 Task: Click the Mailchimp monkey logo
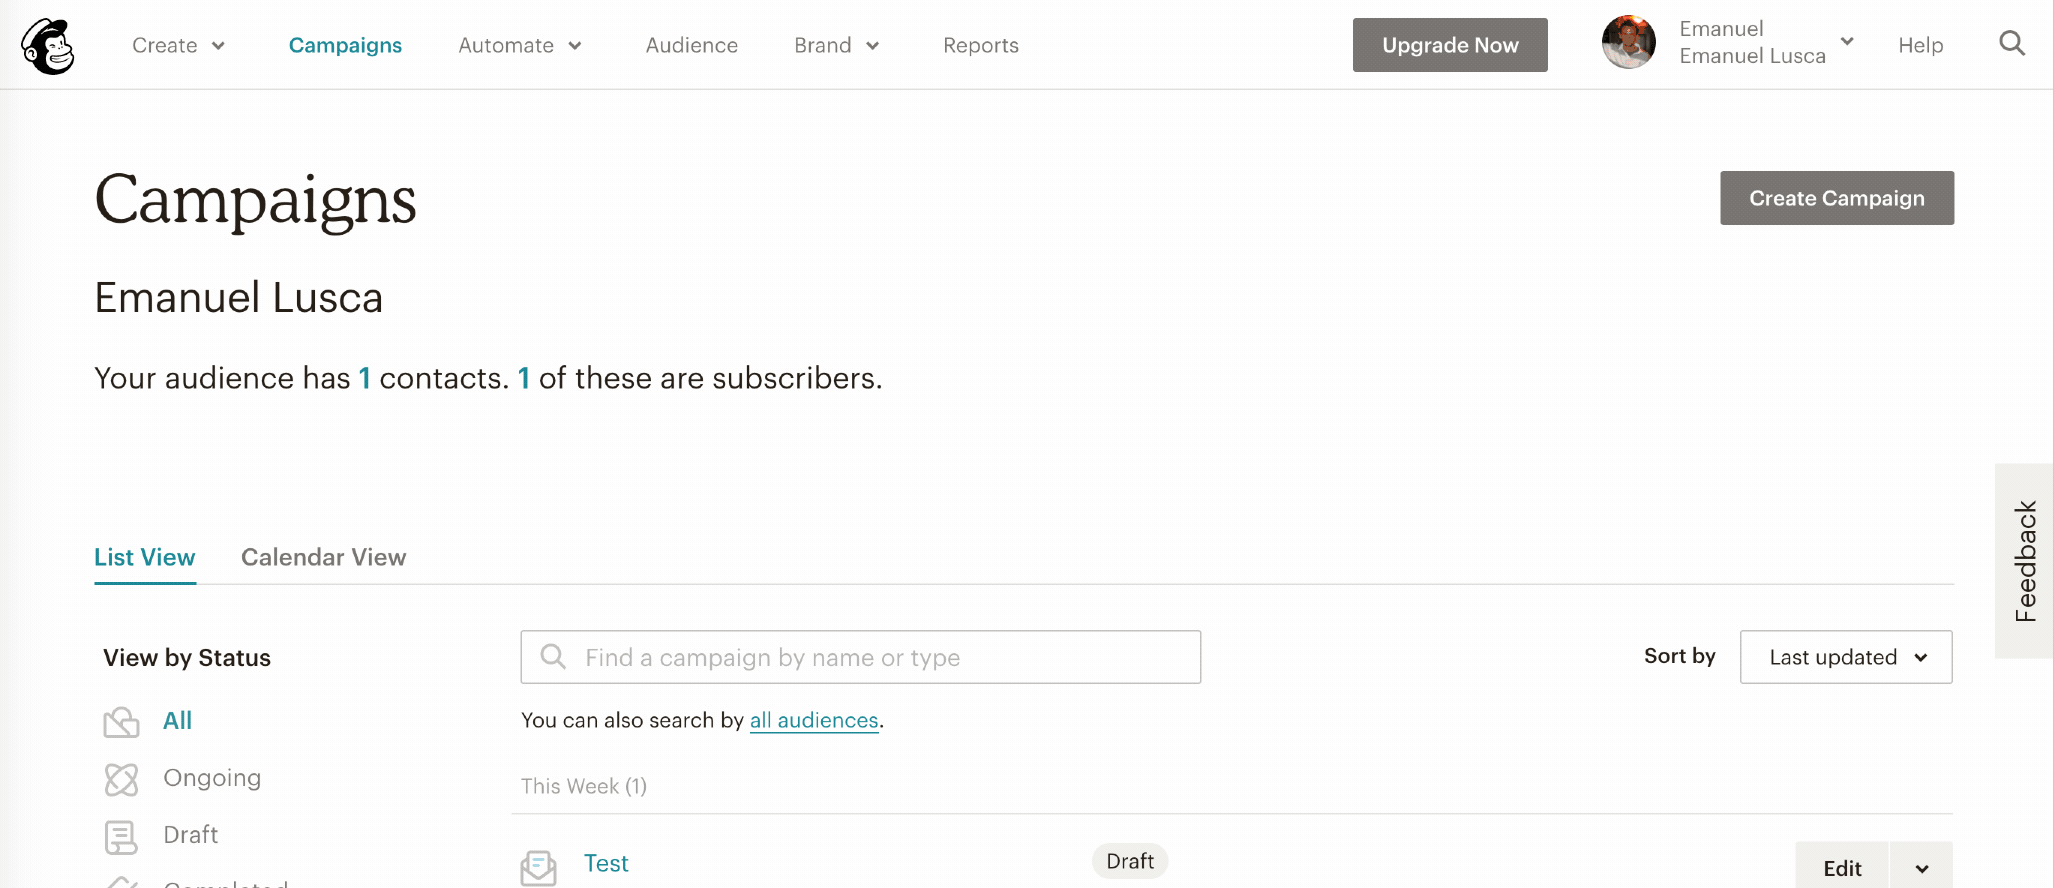48,46
